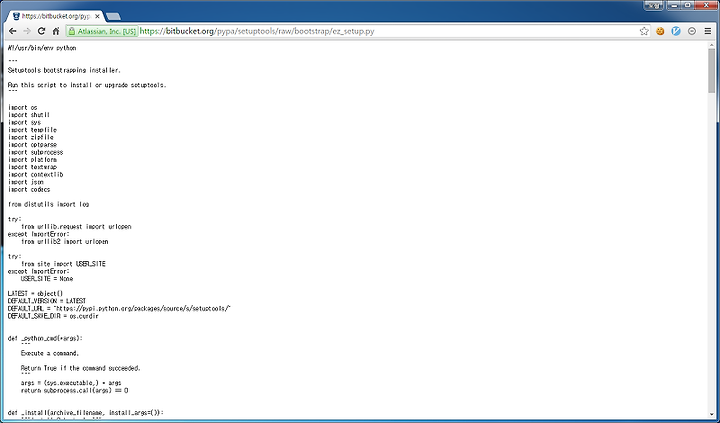Click the 'Execute a command.' docstring
This screenshot has height=423, width=720.
point(50,353)
